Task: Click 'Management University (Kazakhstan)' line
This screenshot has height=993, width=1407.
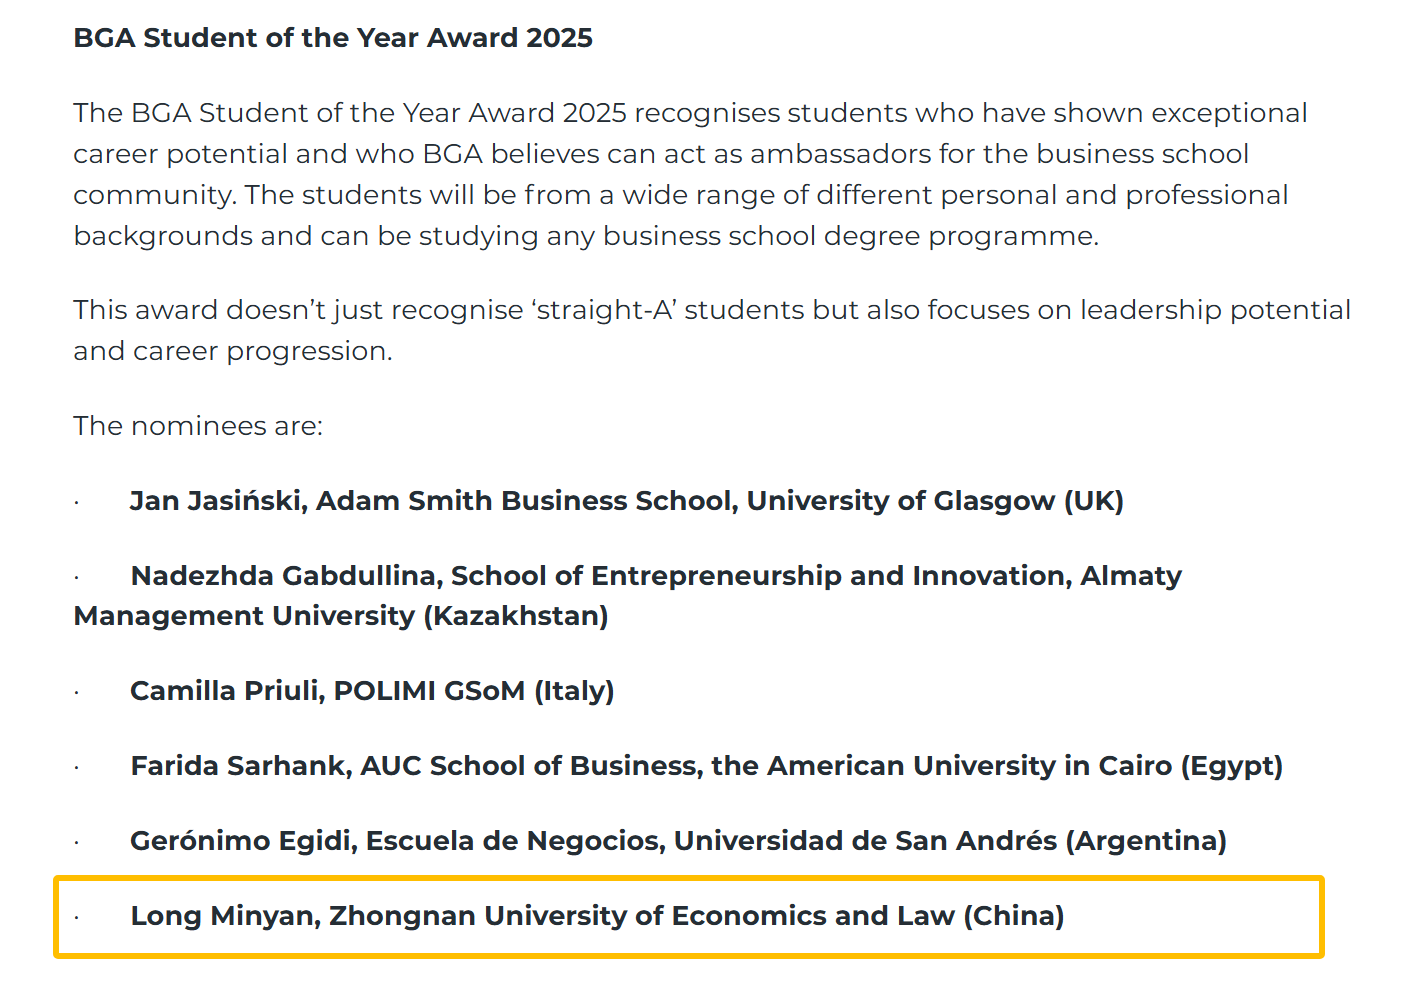Action: click(341, 616)
